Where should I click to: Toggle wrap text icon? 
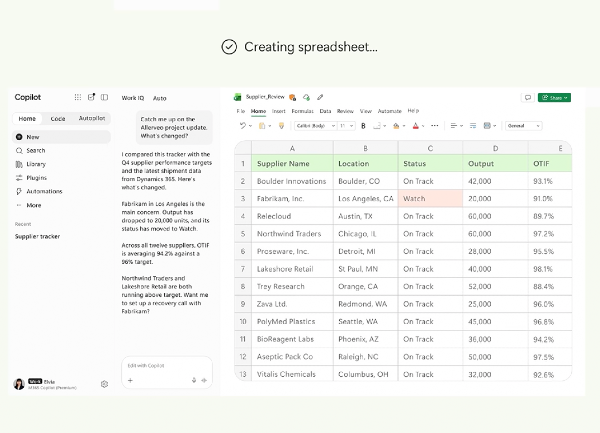pyautogui.click(x=473, y=125)
